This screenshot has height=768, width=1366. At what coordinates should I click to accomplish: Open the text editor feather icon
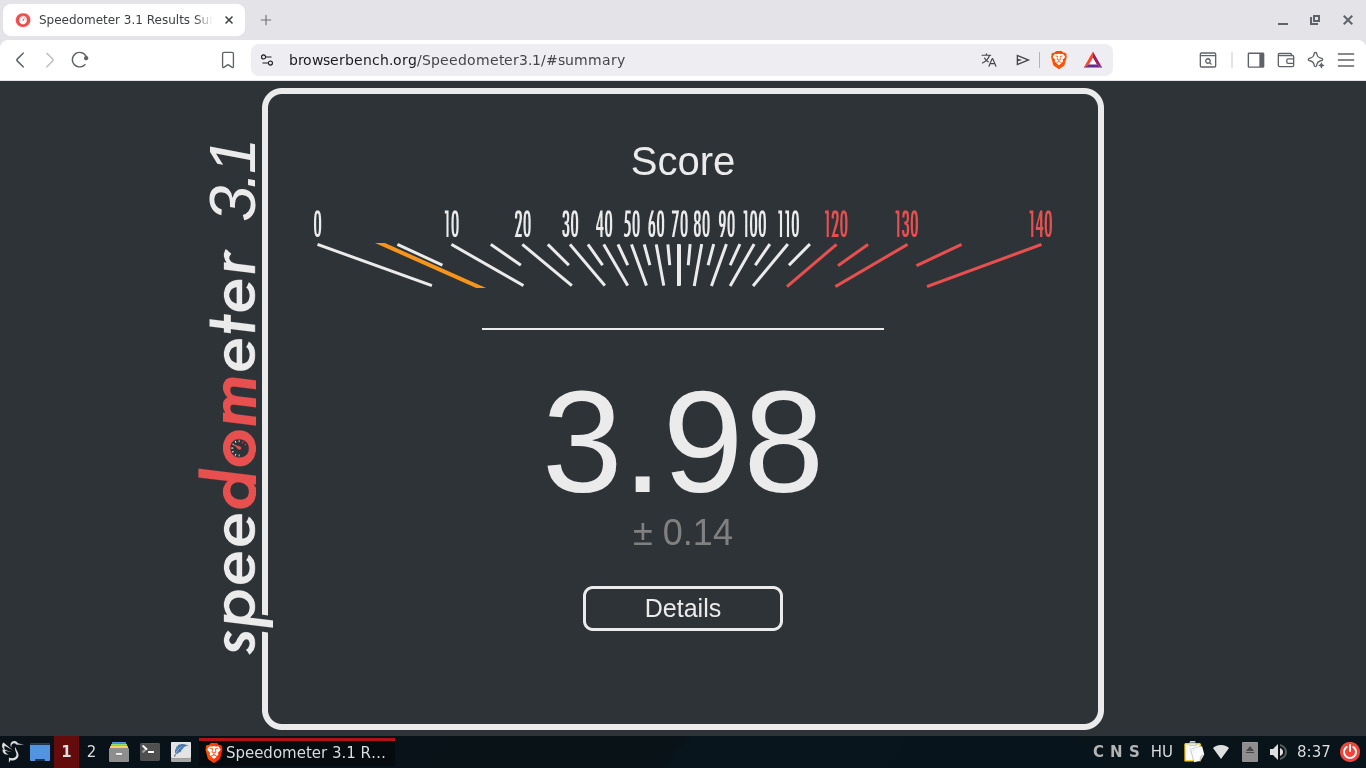(x=181, y=752)
